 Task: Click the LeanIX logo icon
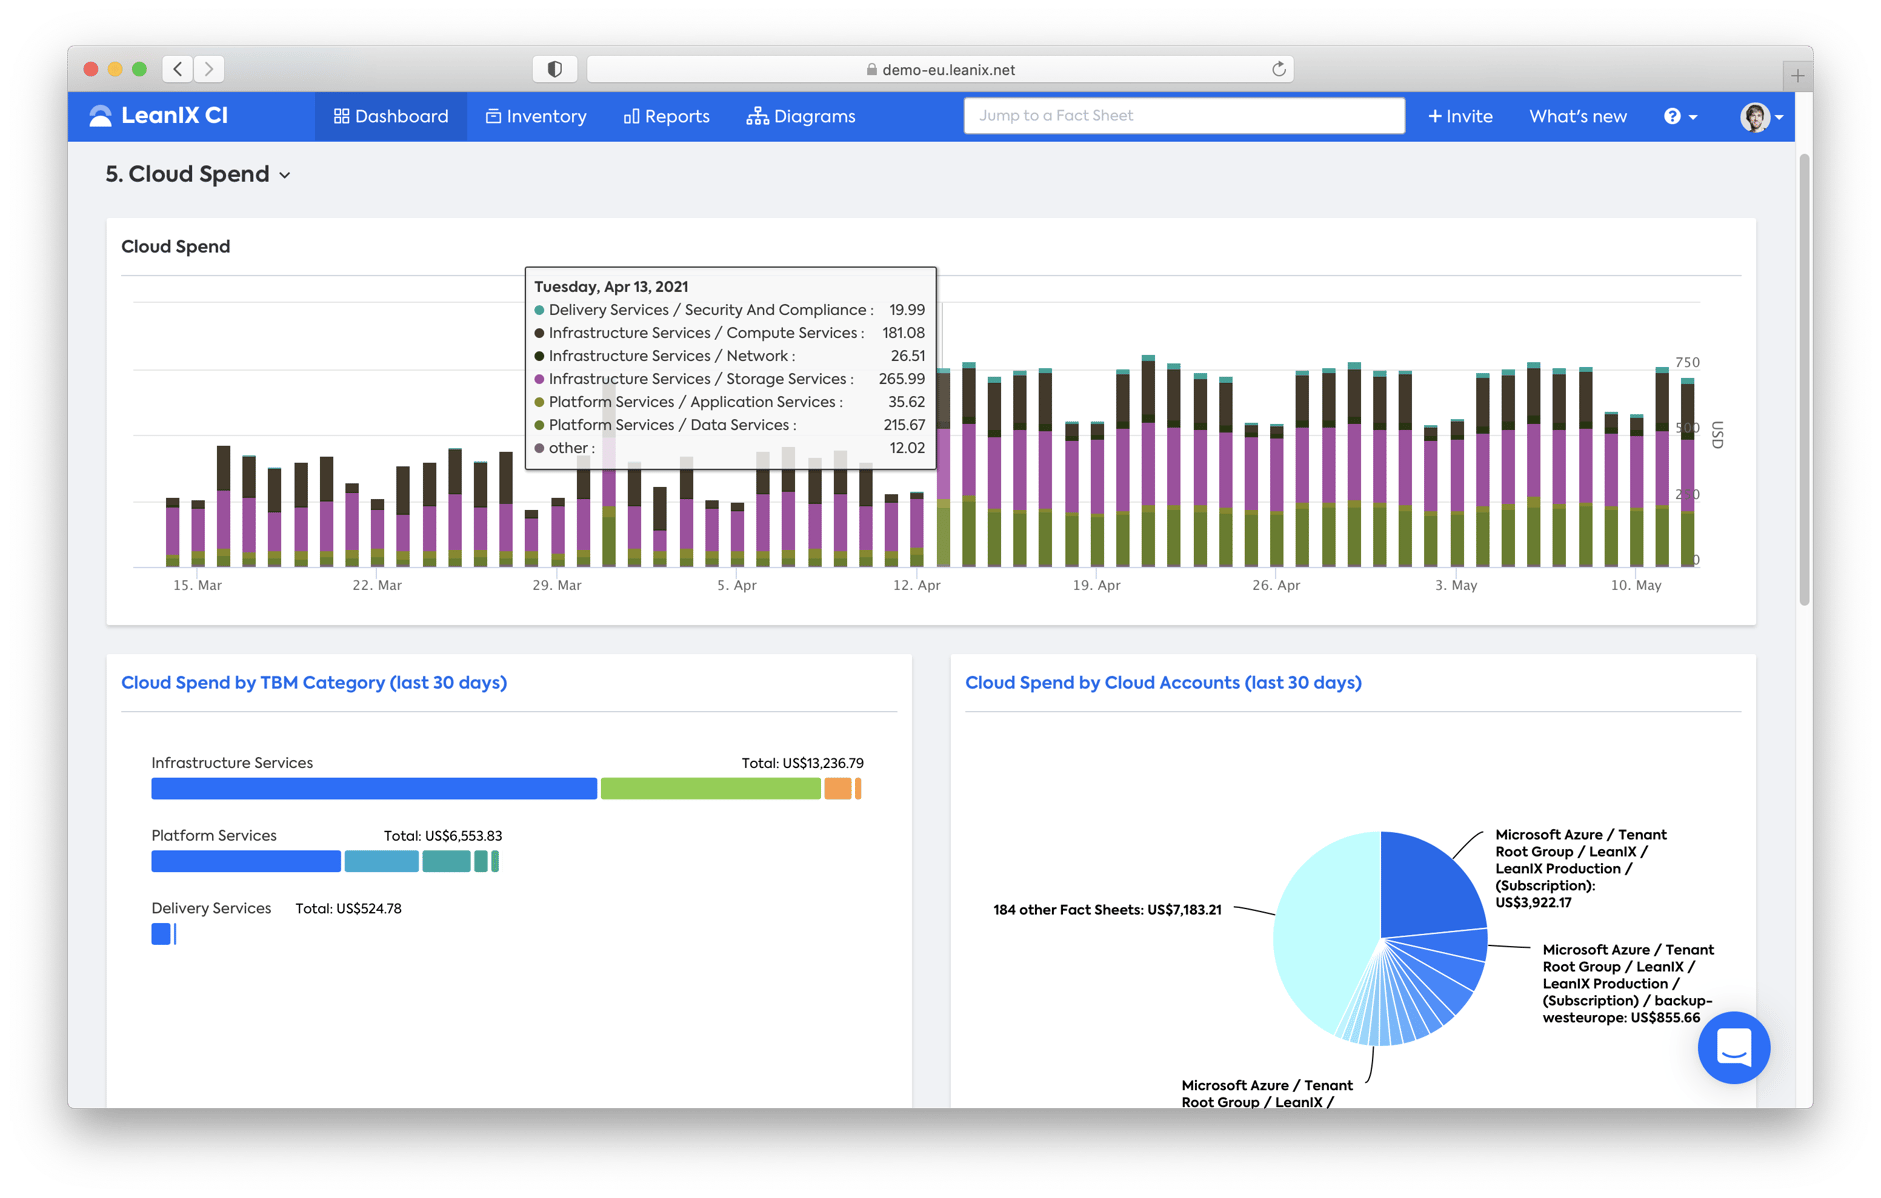click(x=100, y=116)
